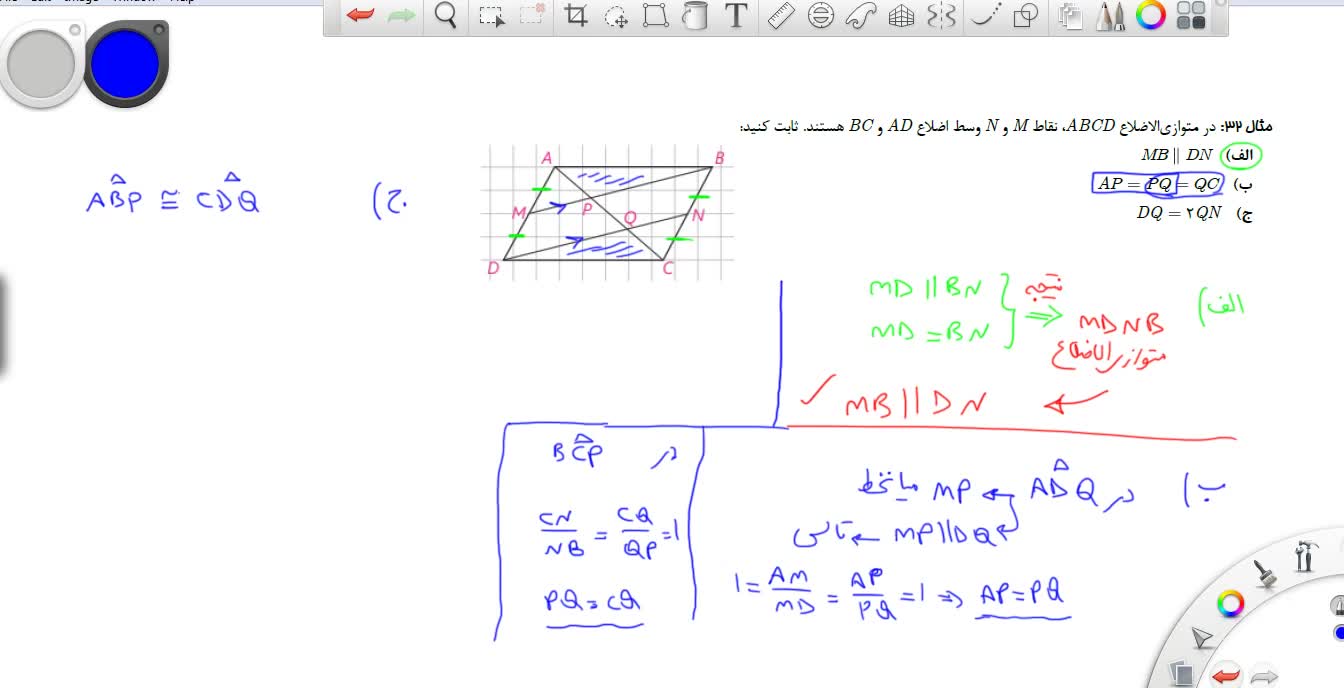Toggle the French Curve guide

click(x=861, y=15)
